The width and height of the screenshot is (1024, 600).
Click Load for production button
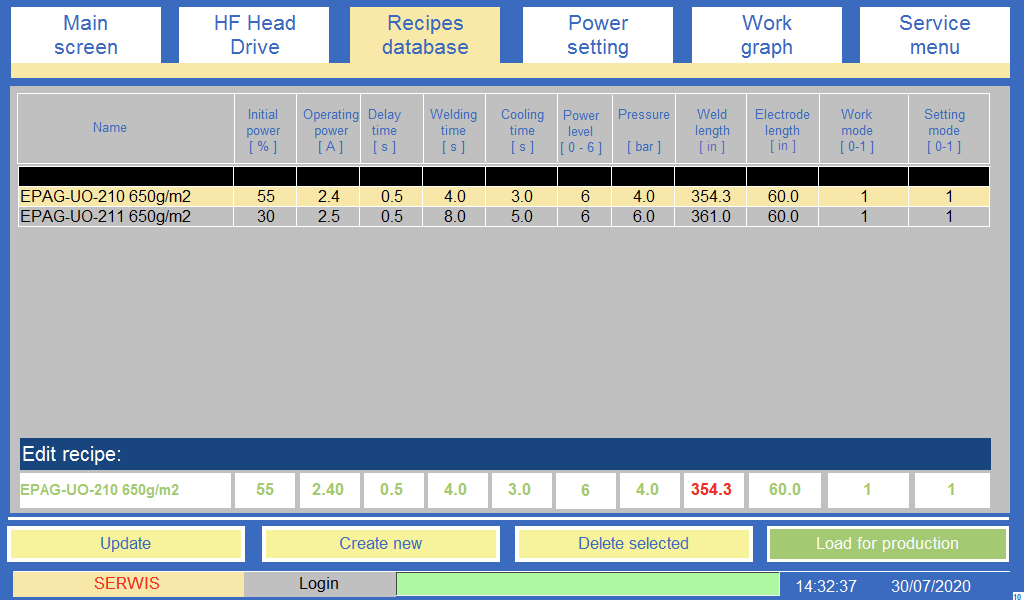tap(887, 544)
